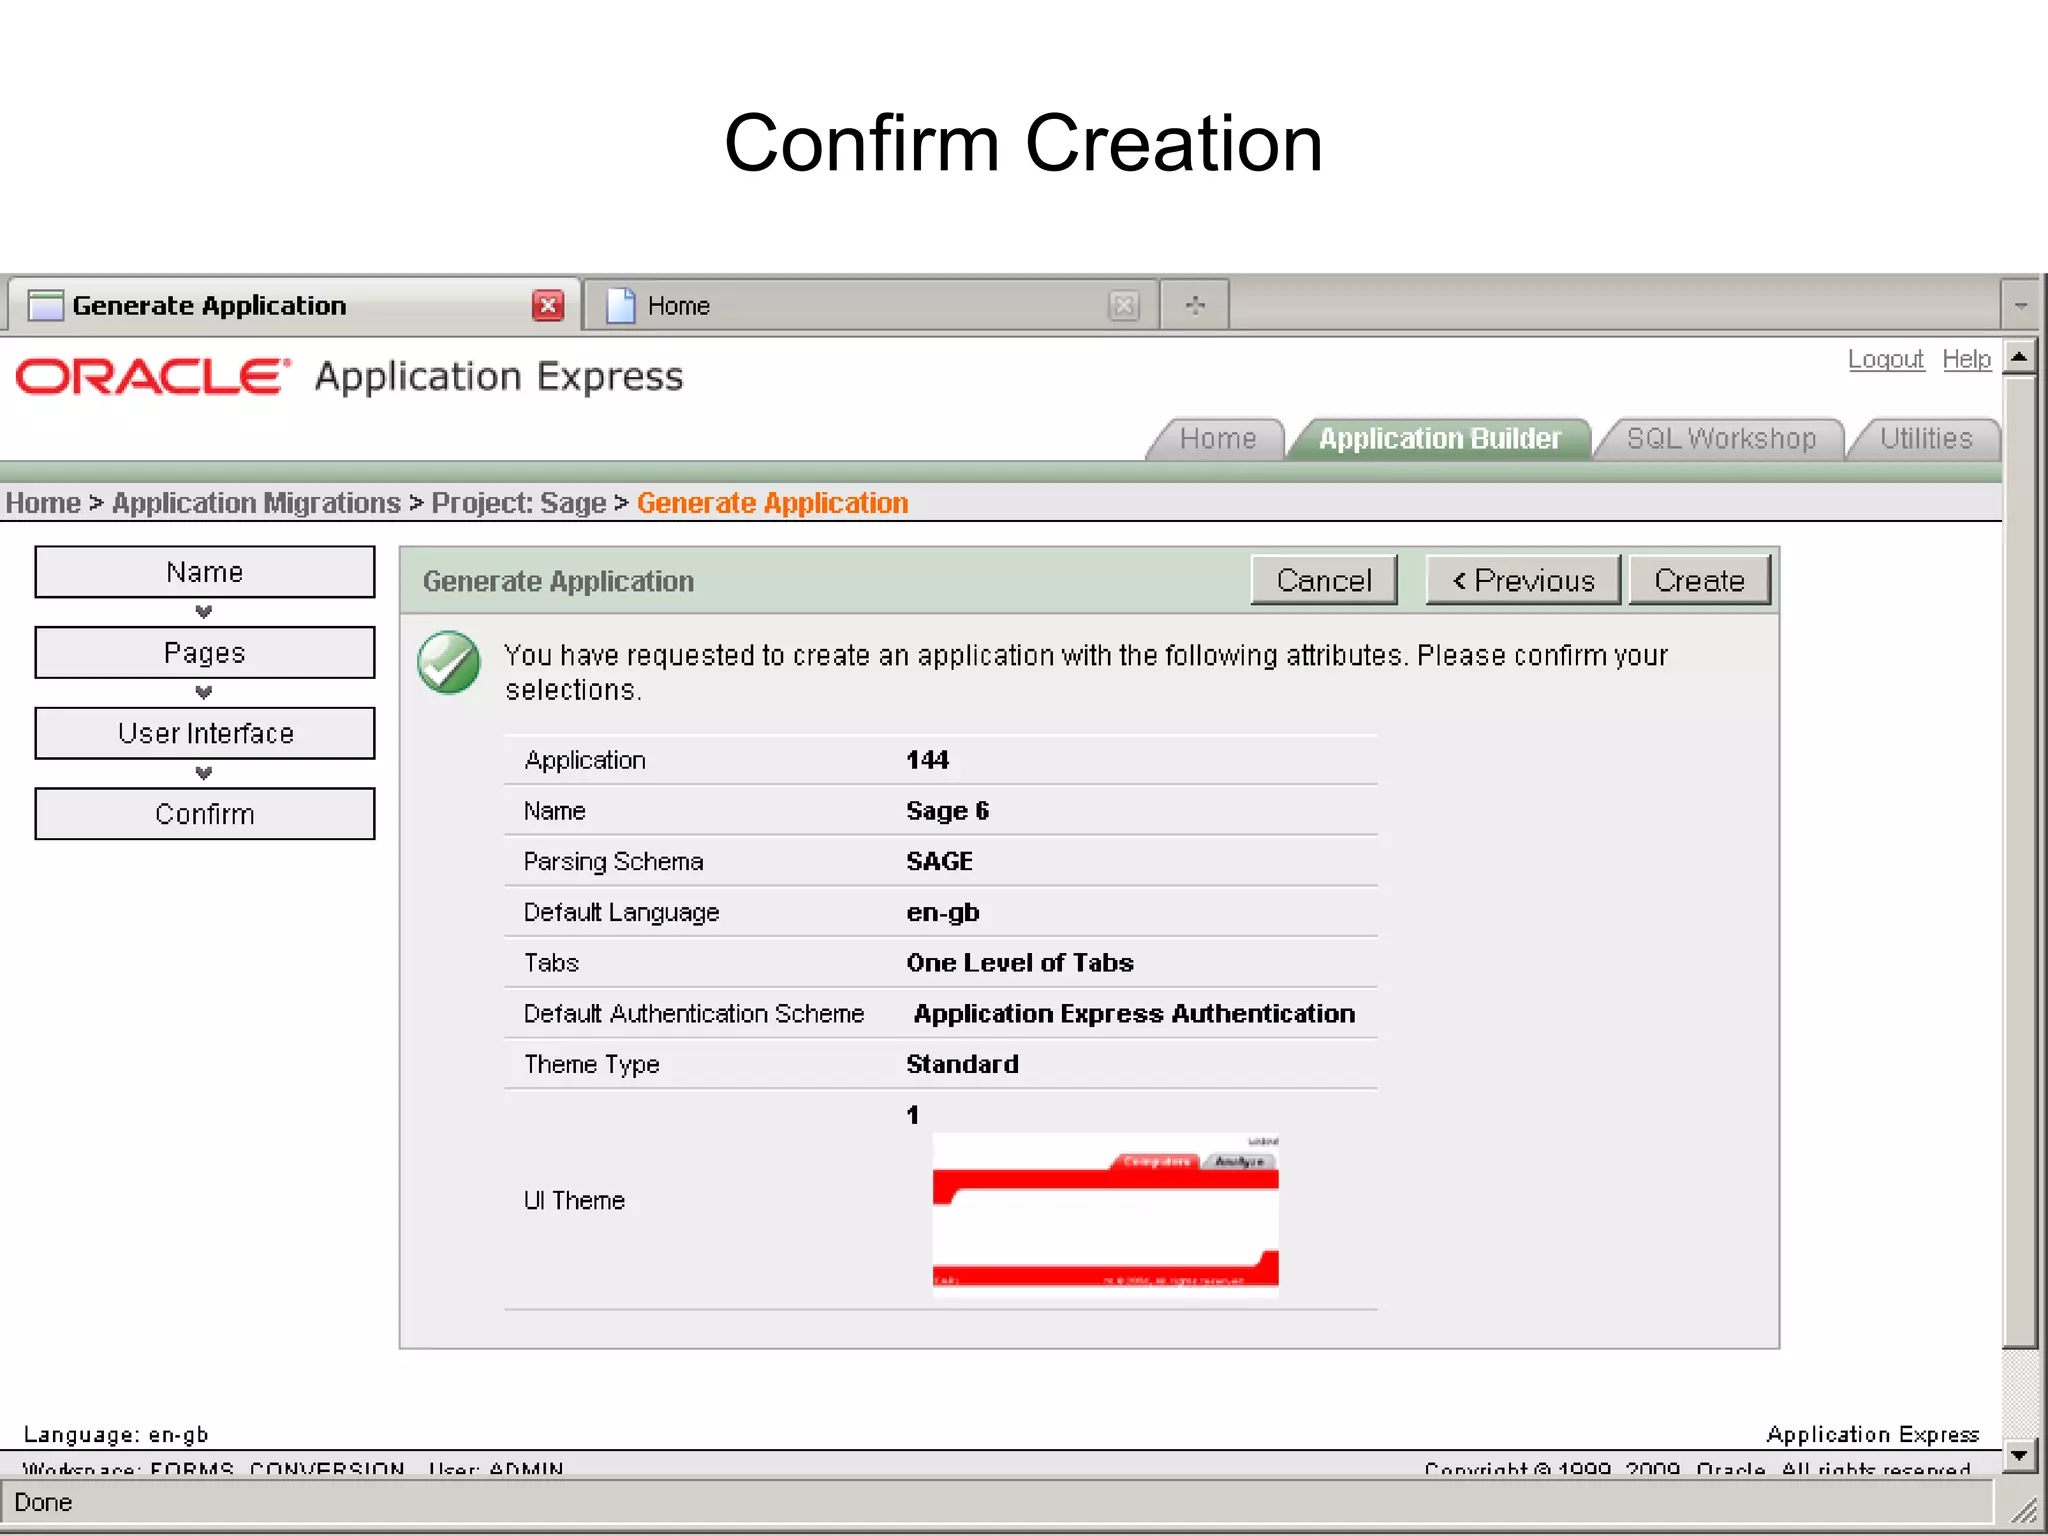
Task: Click the parsing schema value SAGE
Action: point(939,861)
